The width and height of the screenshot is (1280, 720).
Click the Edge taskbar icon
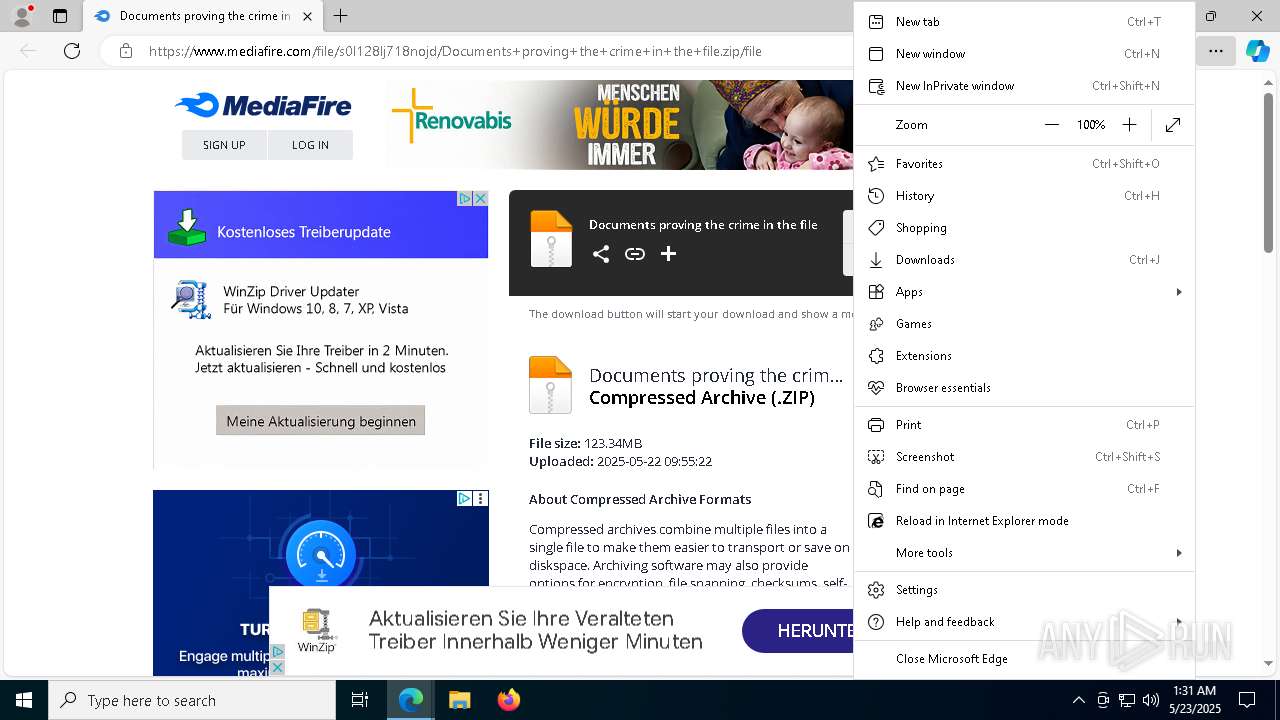(x=411, y=700)
